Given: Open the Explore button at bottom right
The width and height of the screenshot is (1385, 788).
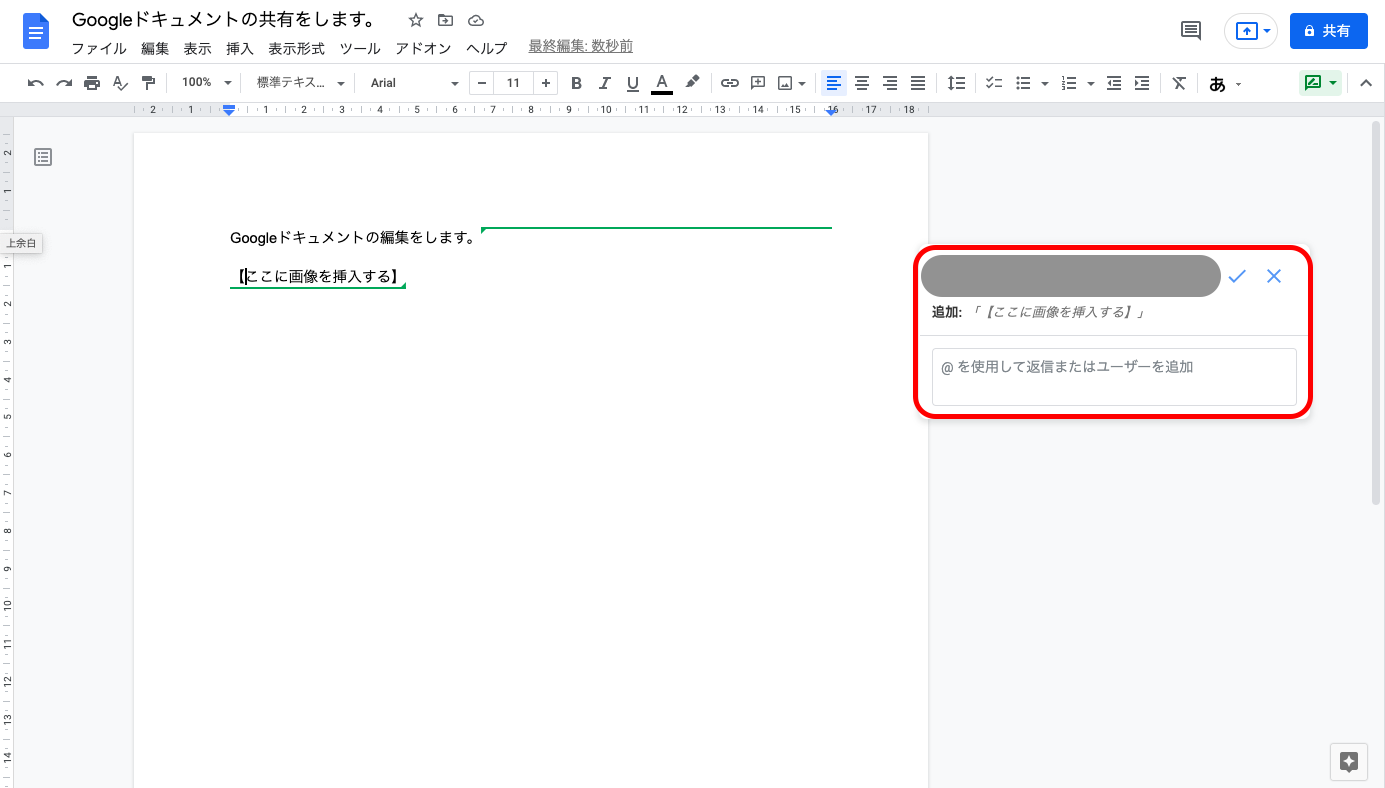Looking at the screenshot, I should coord(1348,762).
